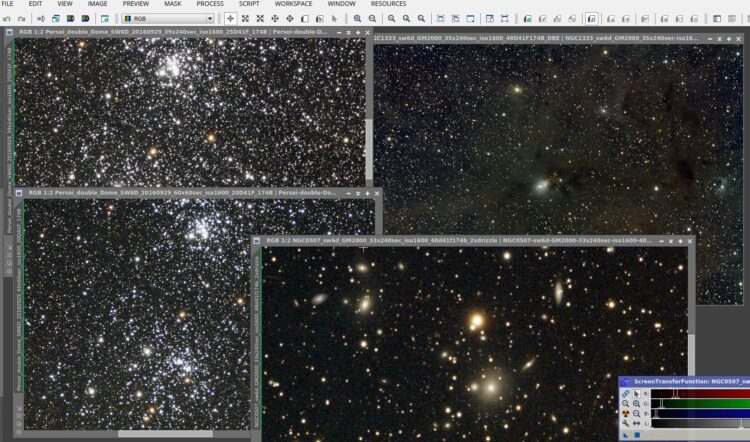Click the ScreenTransferFunction panel title bar
Viewport: 750px width, 442px height.
coord(685,382)
